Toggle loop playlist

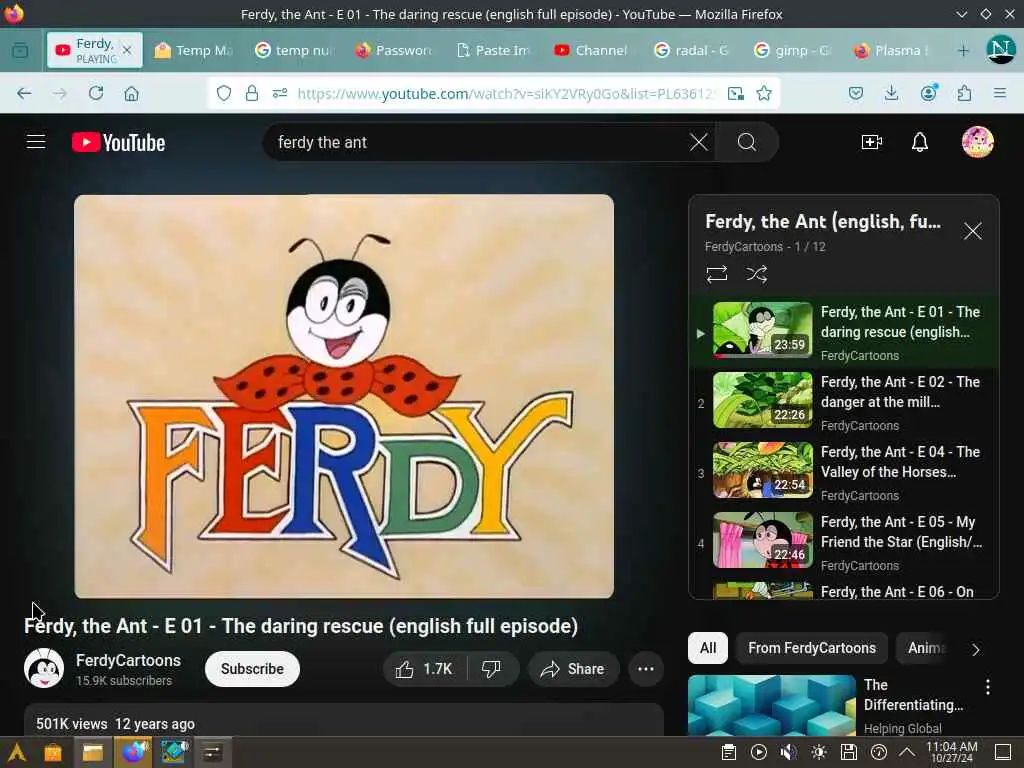point(716,274)
